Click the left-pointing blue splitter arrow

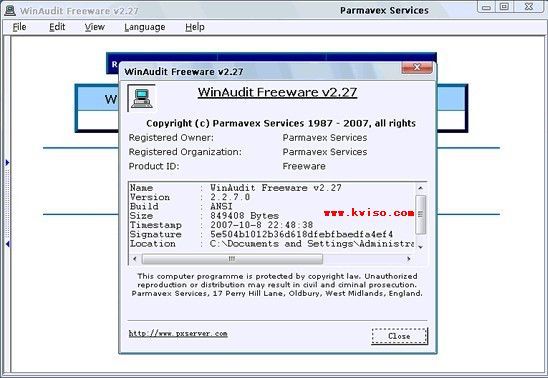7,244
